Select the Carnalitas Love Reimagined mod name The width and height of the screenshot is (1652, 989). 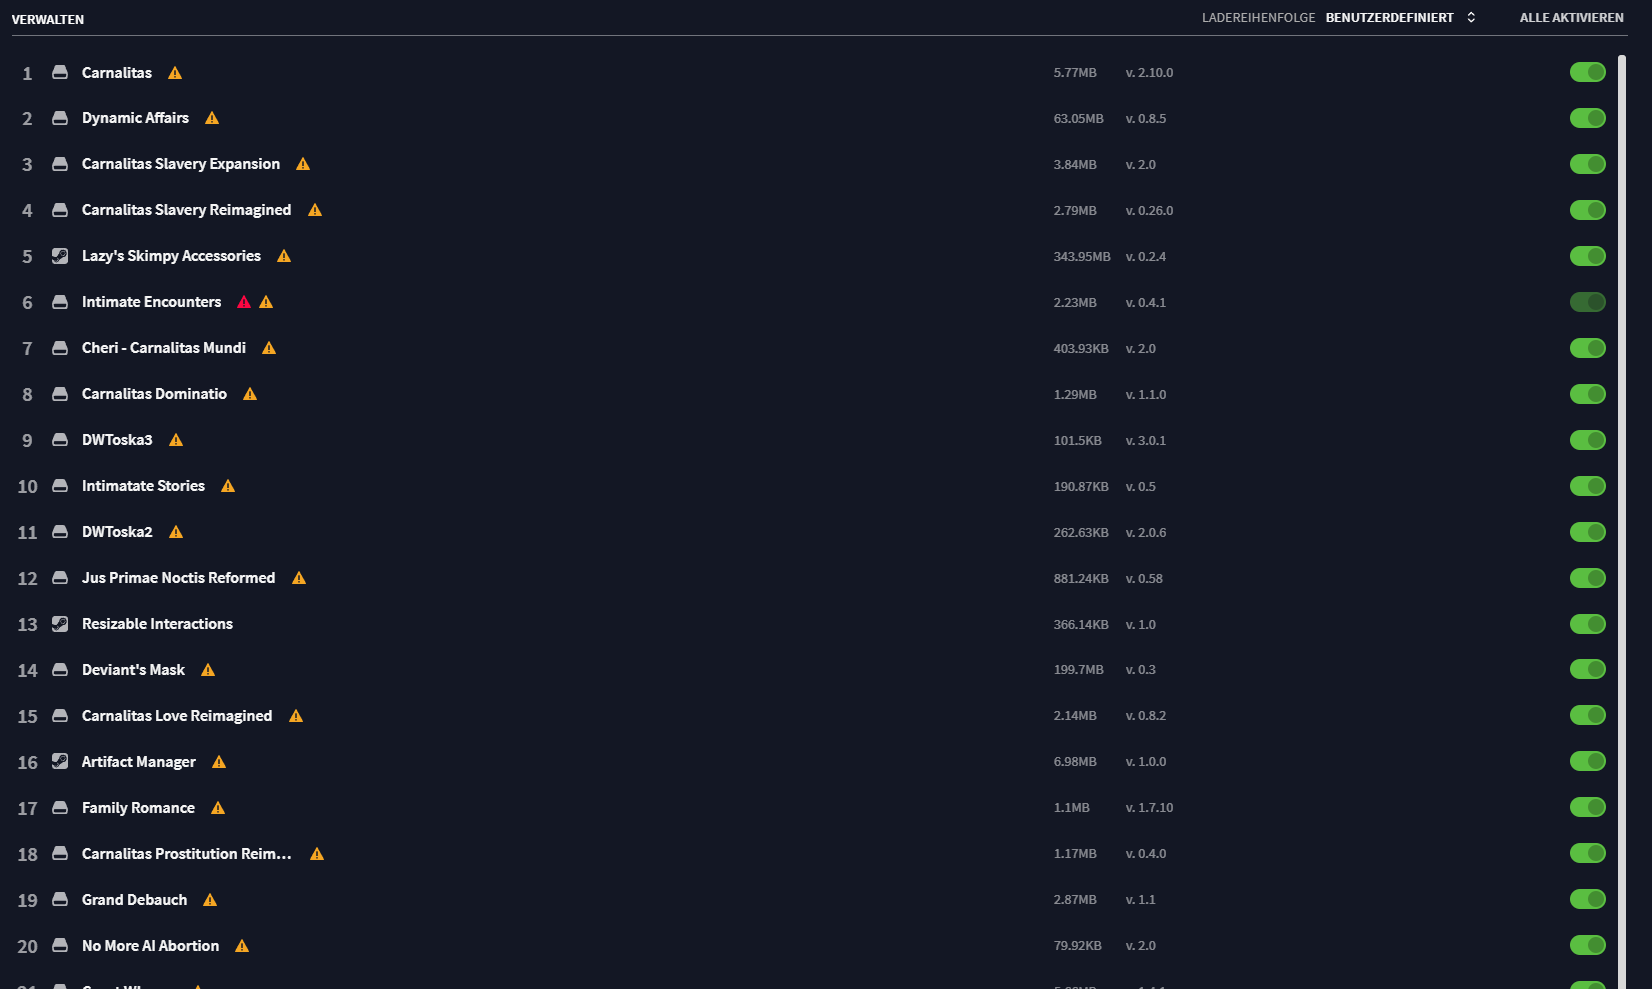coord(177,716)
